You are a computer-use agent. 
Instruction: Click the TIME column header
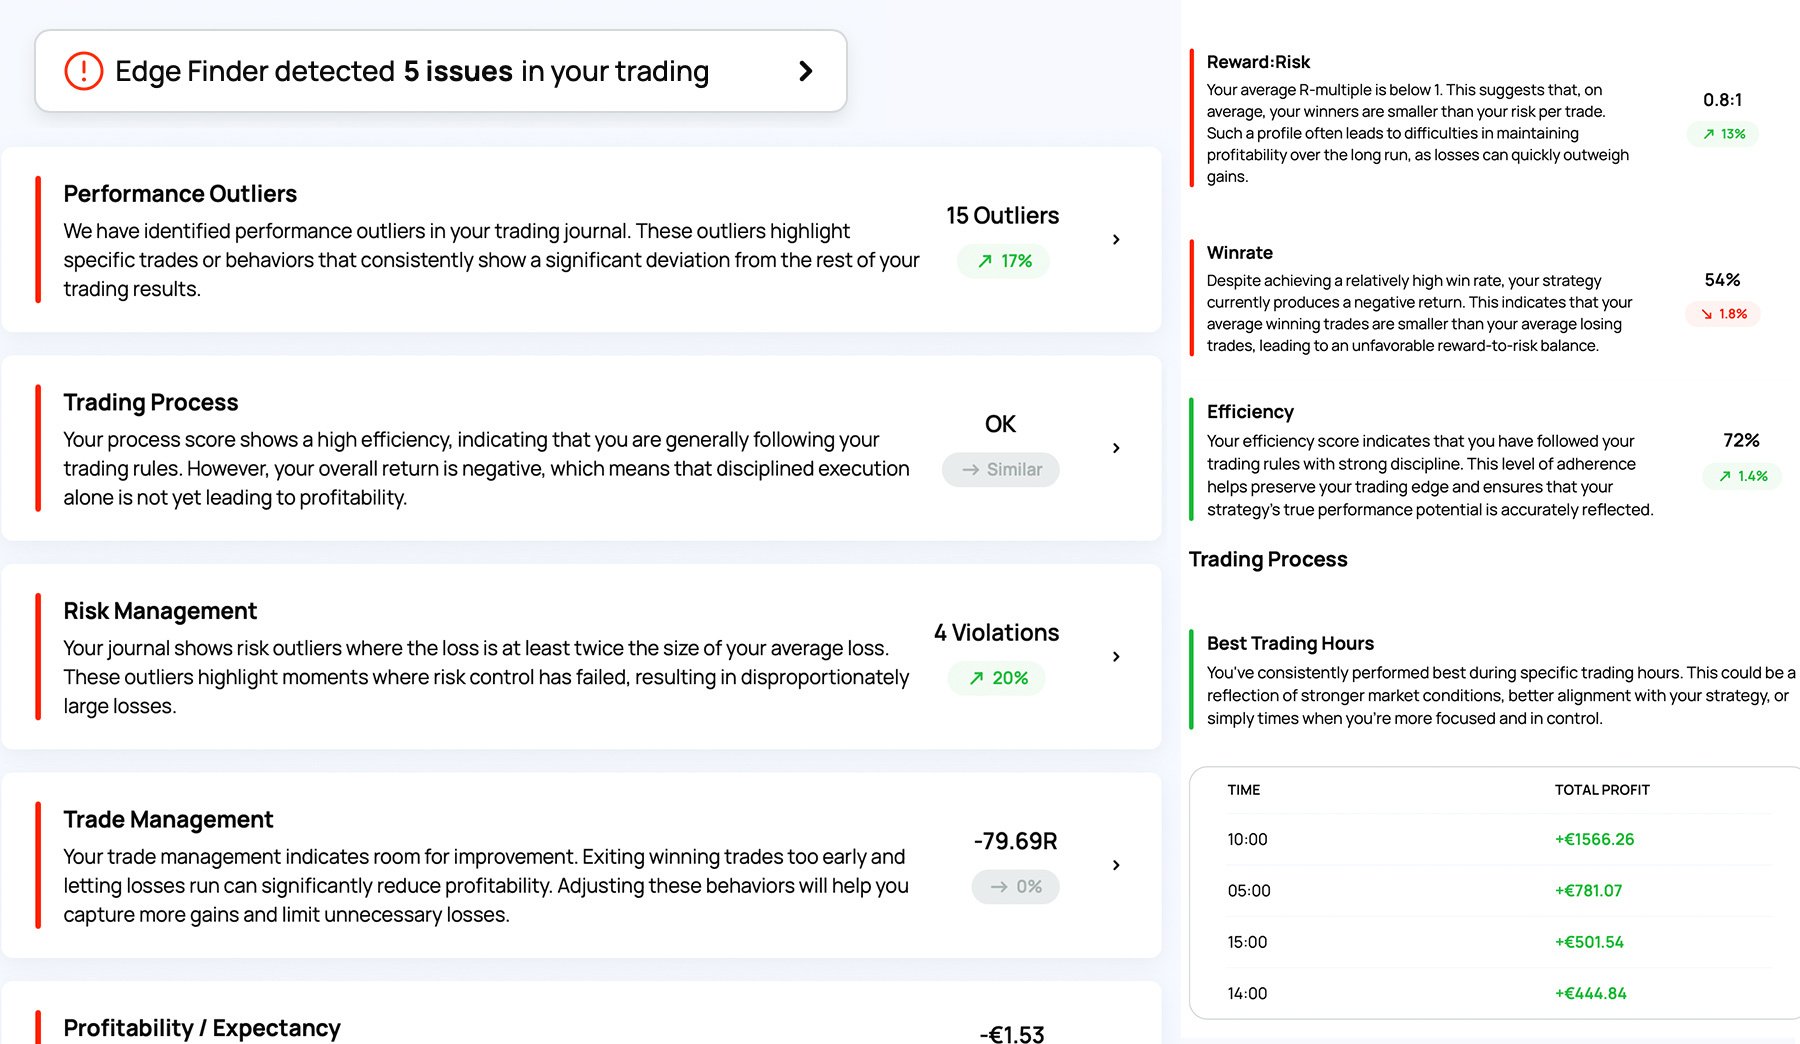1243,790
